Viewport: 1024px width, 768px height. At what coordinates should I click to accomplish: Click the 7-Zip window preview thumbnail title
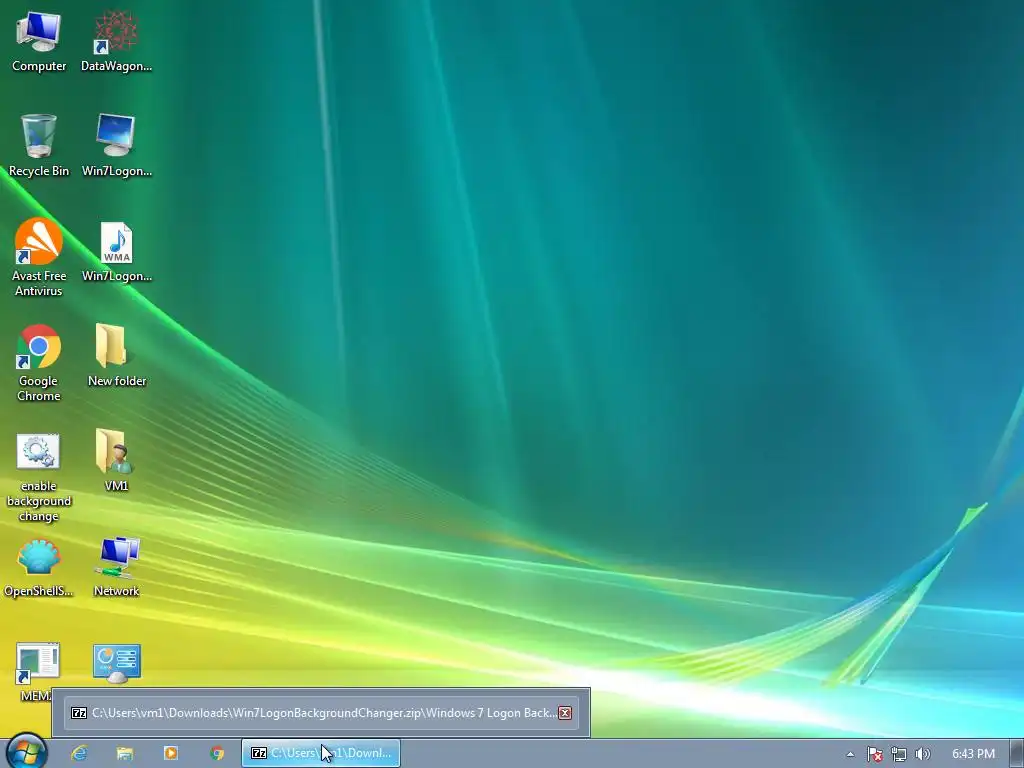[x=325, y=712]
